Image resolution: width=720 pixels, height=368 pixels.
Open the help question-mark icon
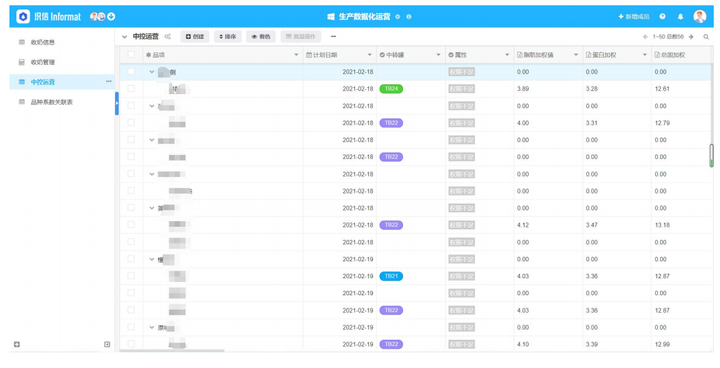tap(662, 17)
